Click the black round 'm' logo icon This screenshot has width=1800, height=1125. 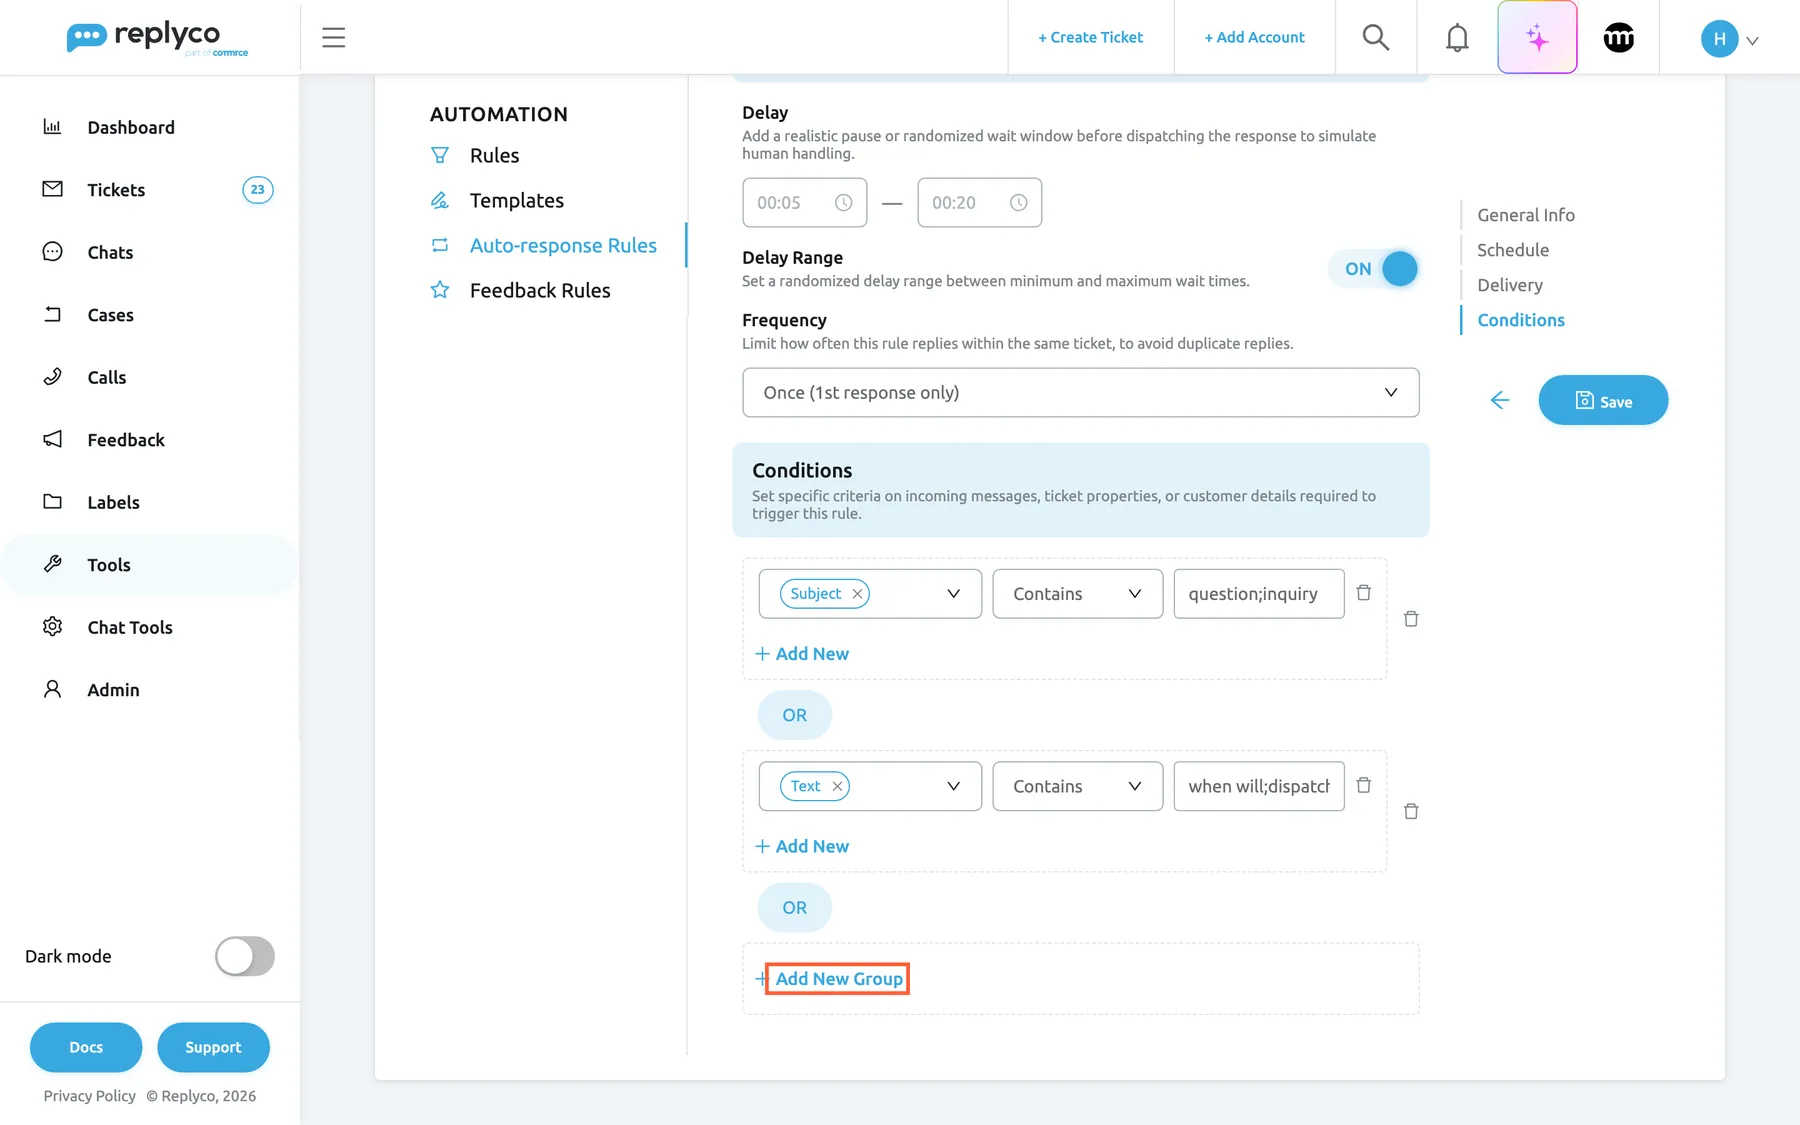(1619, 38)
